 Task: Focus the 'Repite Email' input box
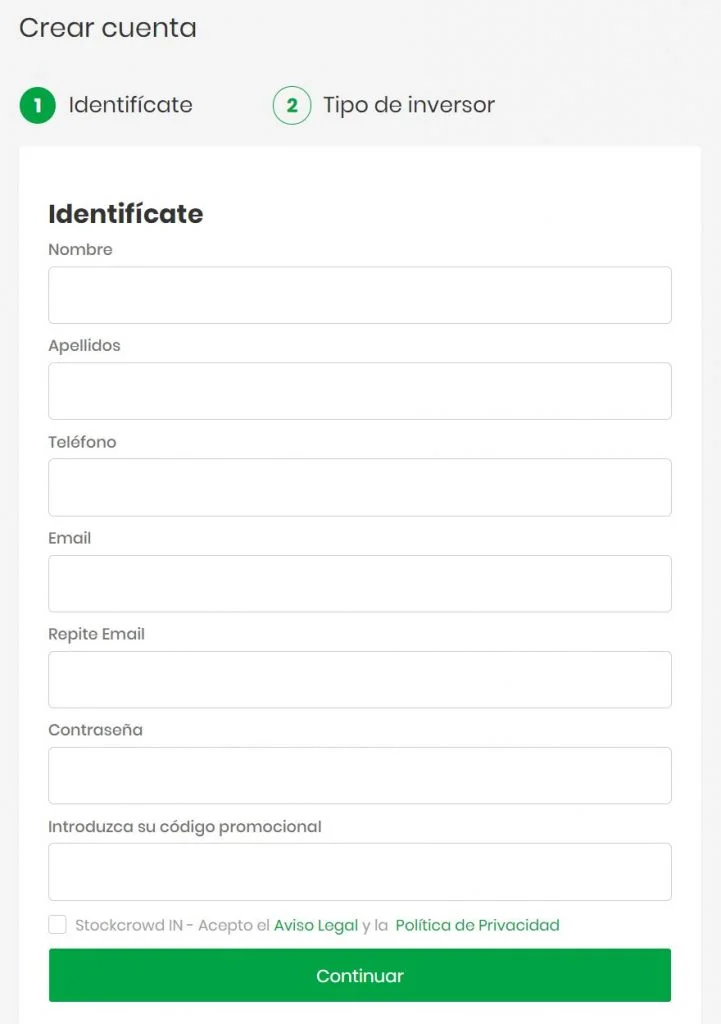coord(360,679)
